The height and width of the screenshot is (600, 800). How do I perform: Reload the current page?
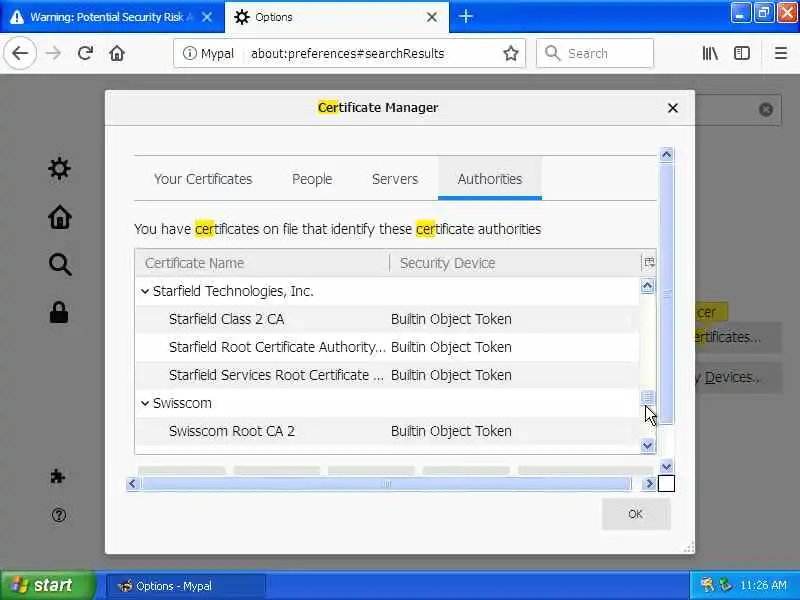click(x=85, y=53)
